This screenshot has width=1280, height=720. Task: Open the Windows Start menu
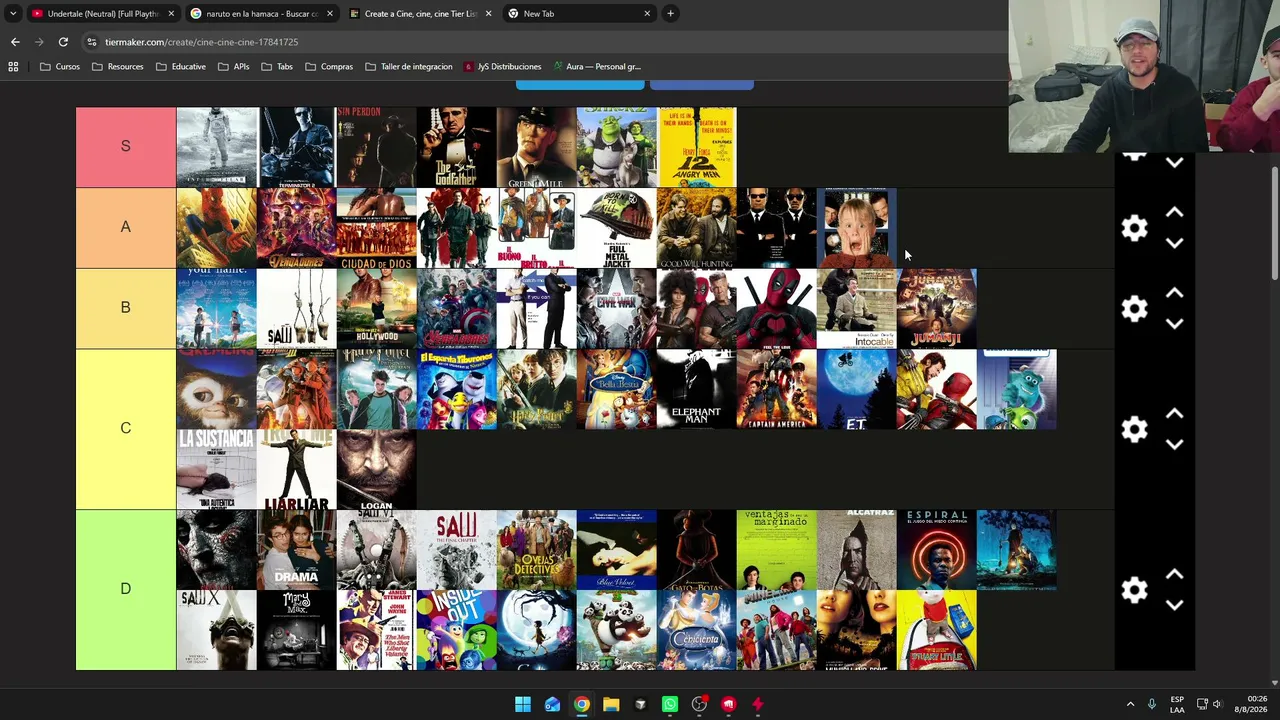523,704
